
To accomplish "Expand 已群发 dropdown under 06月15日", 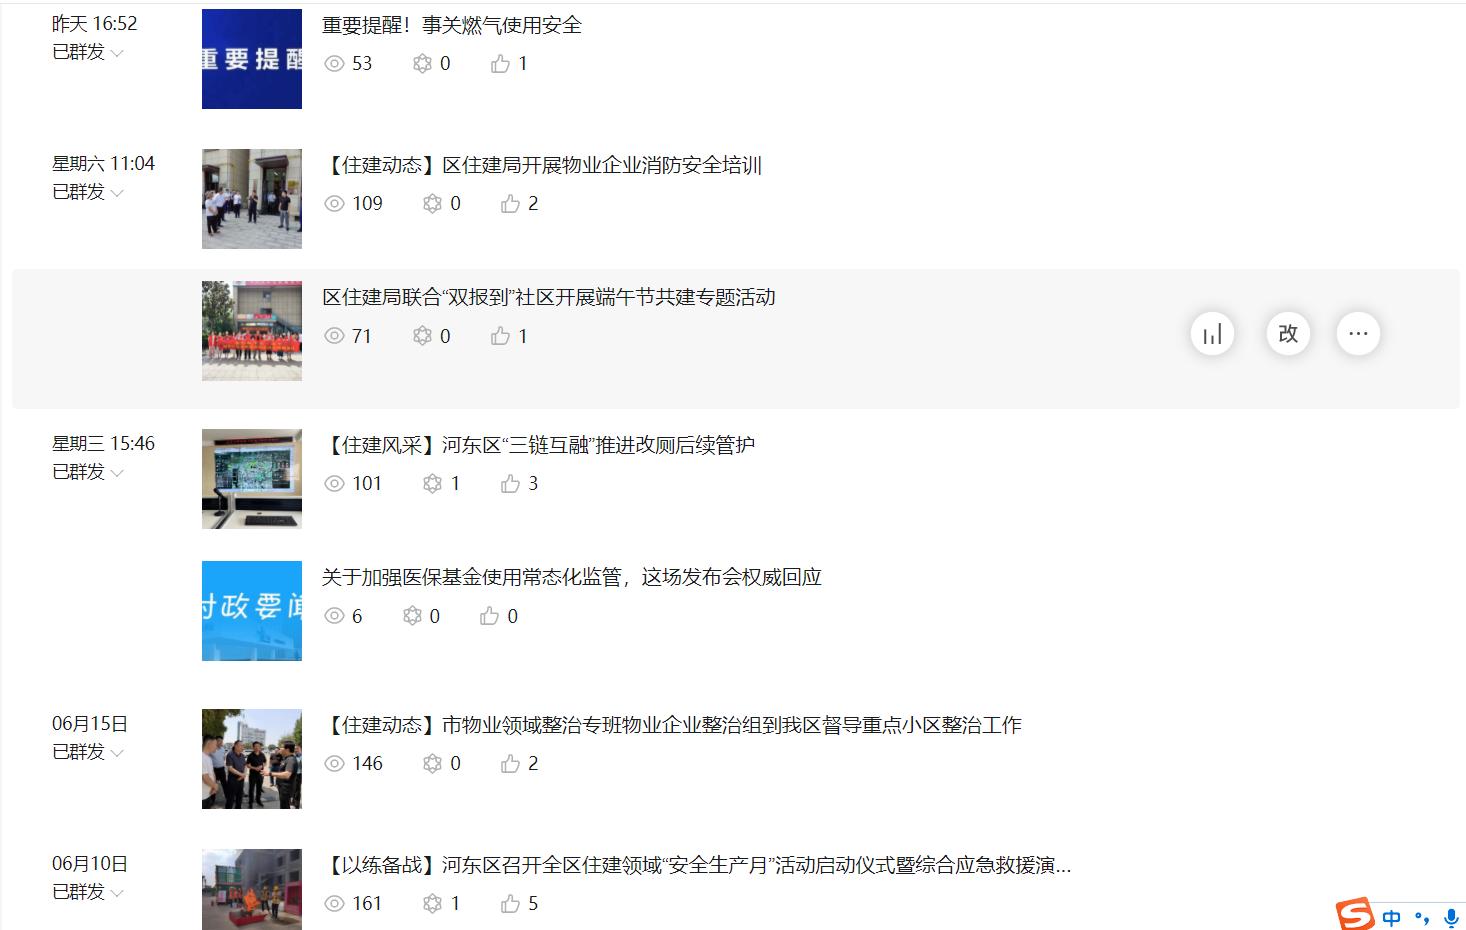I will (88, 752).
